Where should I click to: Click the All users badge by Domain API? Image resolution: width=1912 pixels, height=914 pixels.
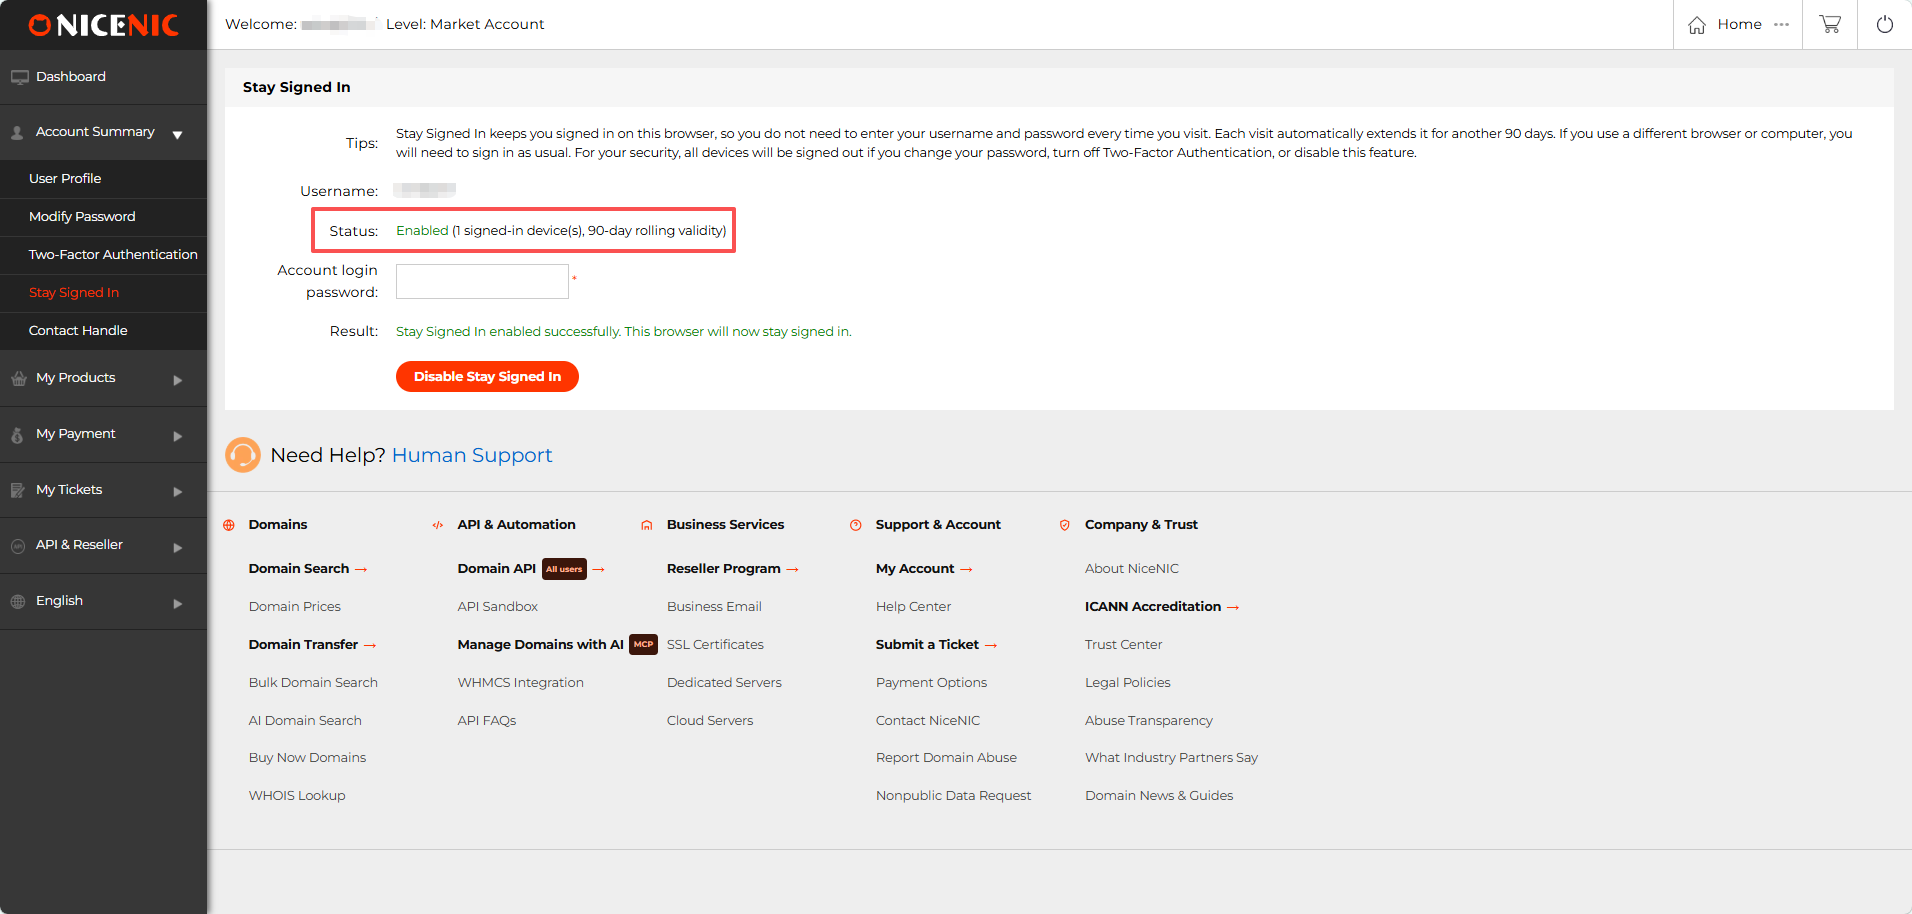(564, 569)
